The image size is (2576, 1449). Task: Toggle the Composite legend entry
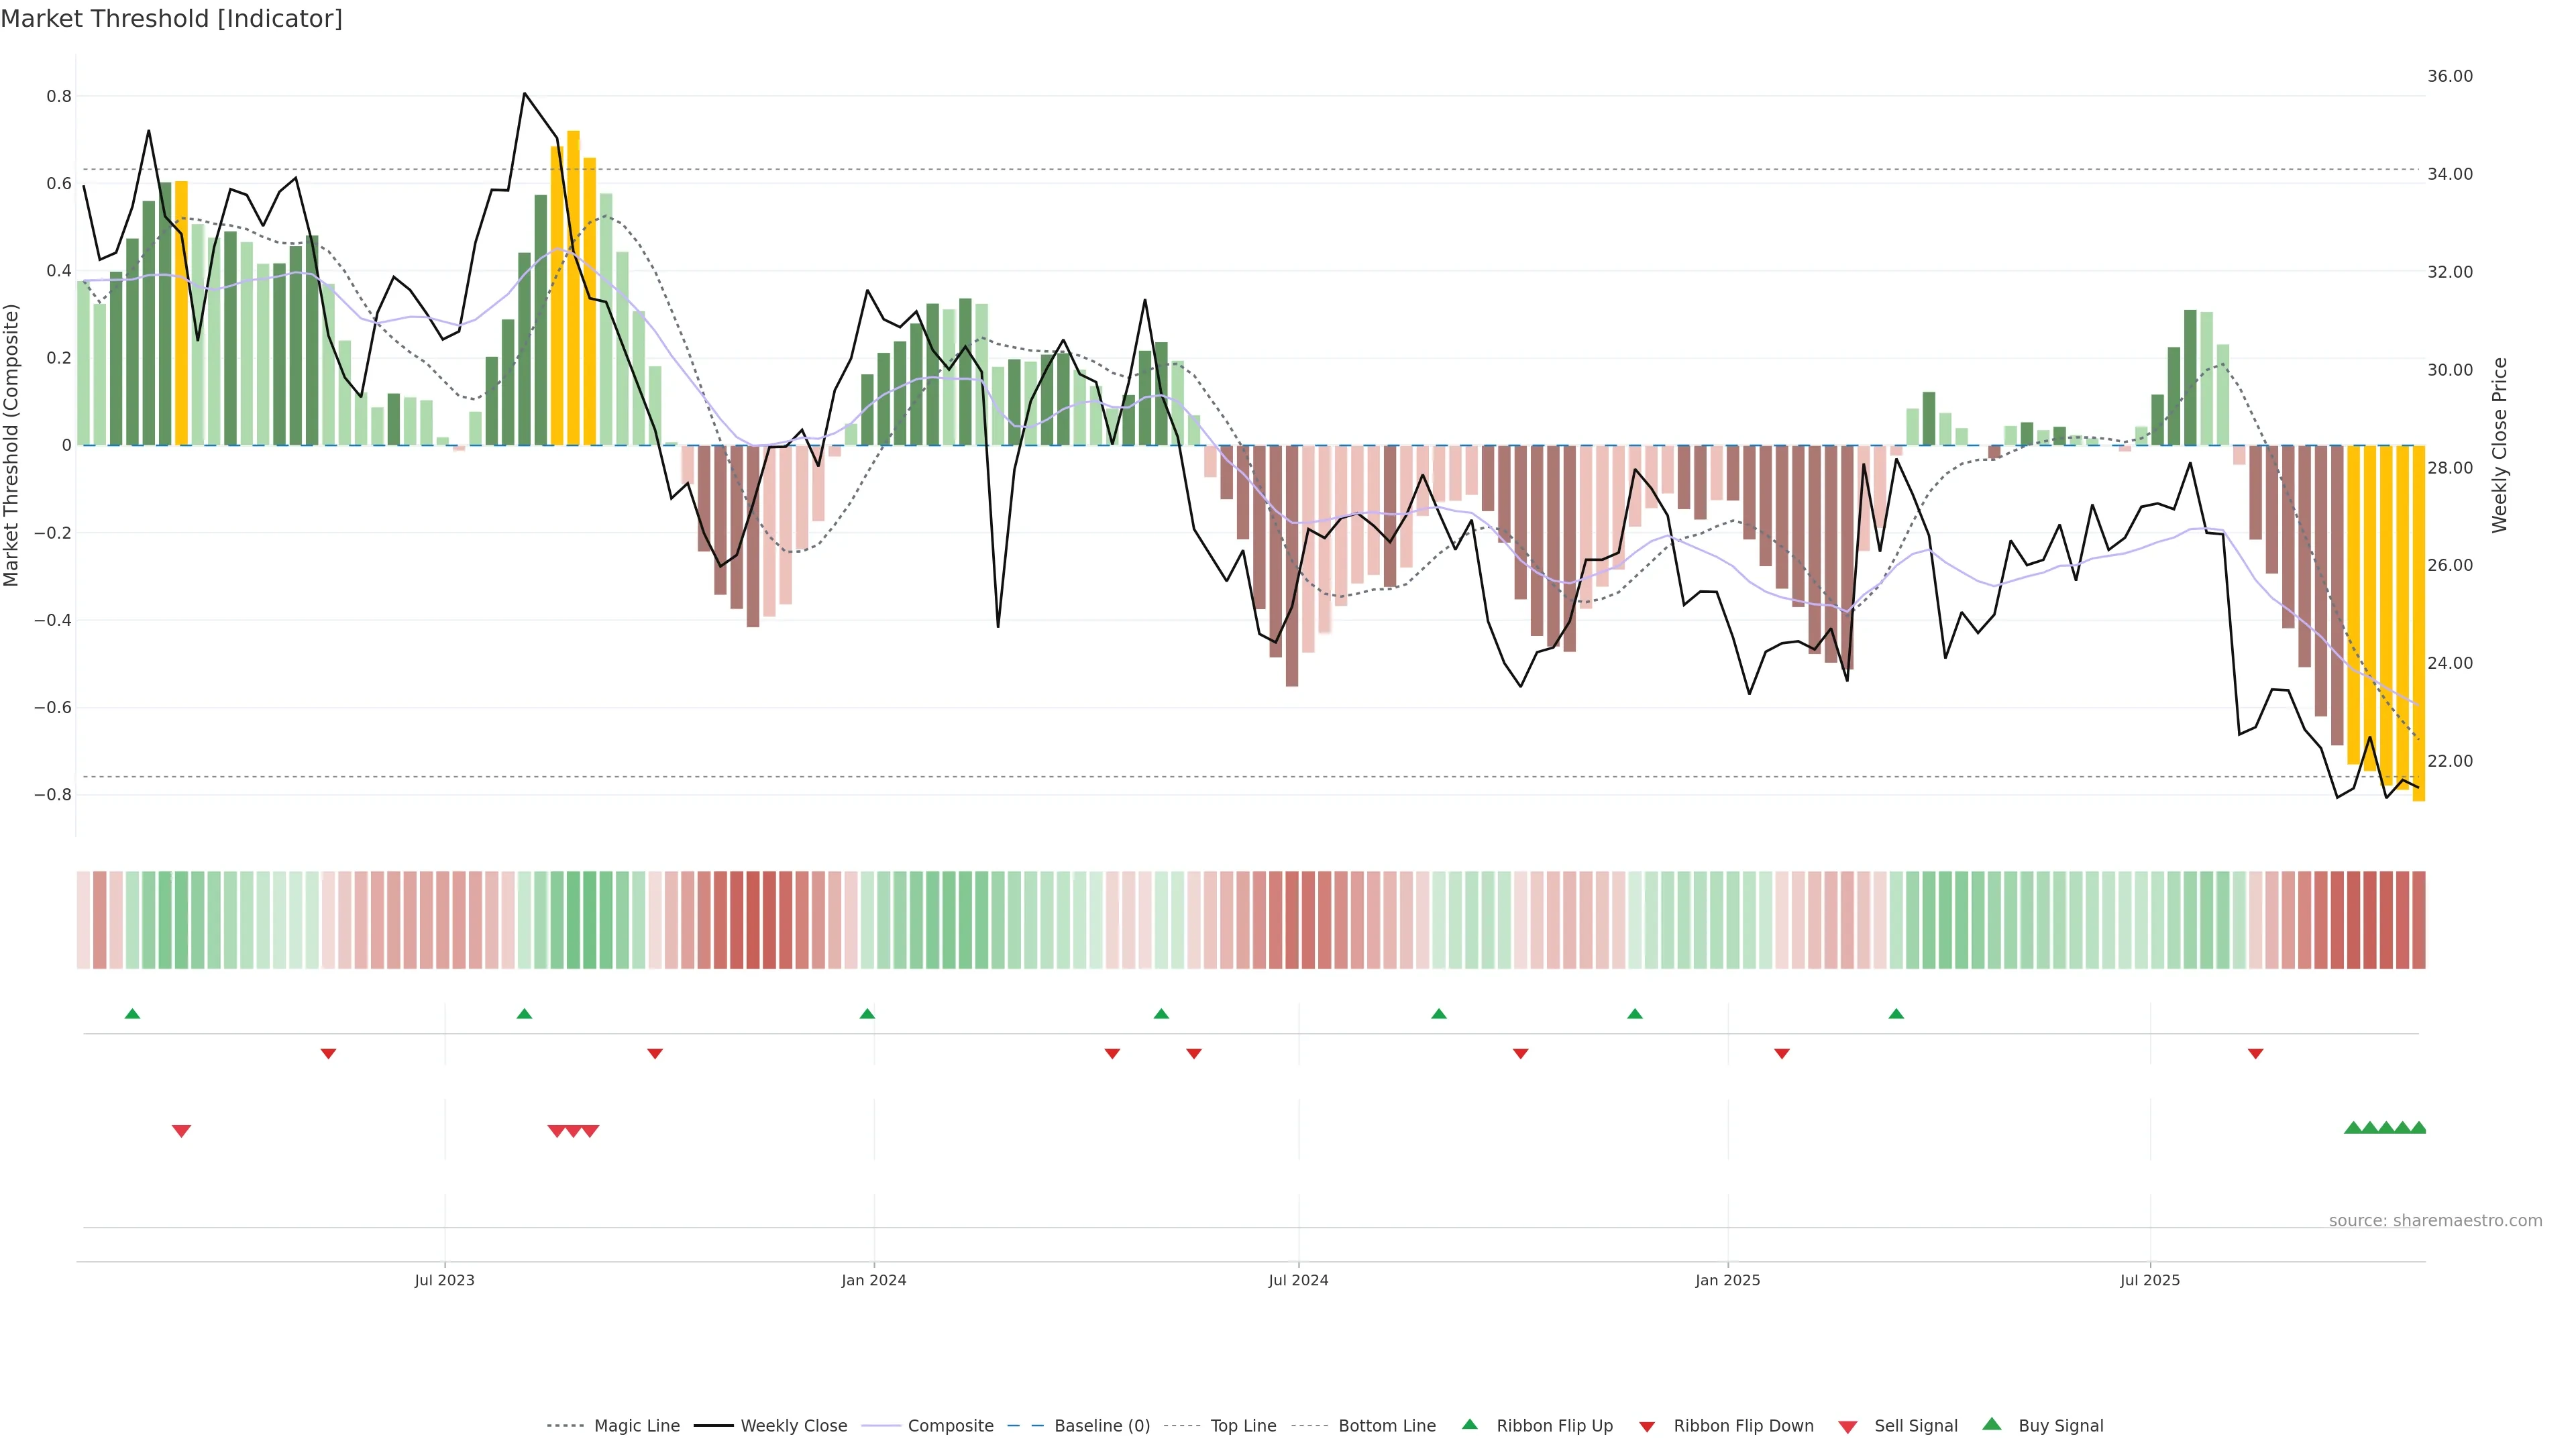pyautogui.click(x=950, y=1426)
